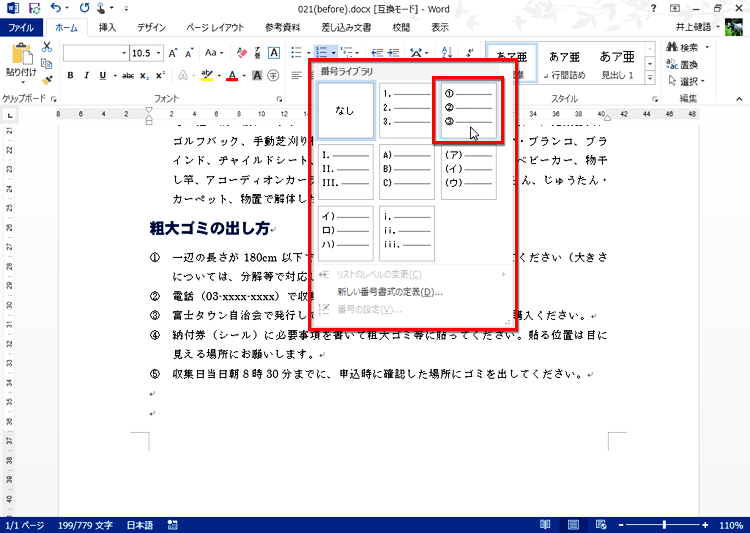The width and height of the screenshot is (750, 533).
Task: Open font color dropdown arrow
Action: click(244, 76)
